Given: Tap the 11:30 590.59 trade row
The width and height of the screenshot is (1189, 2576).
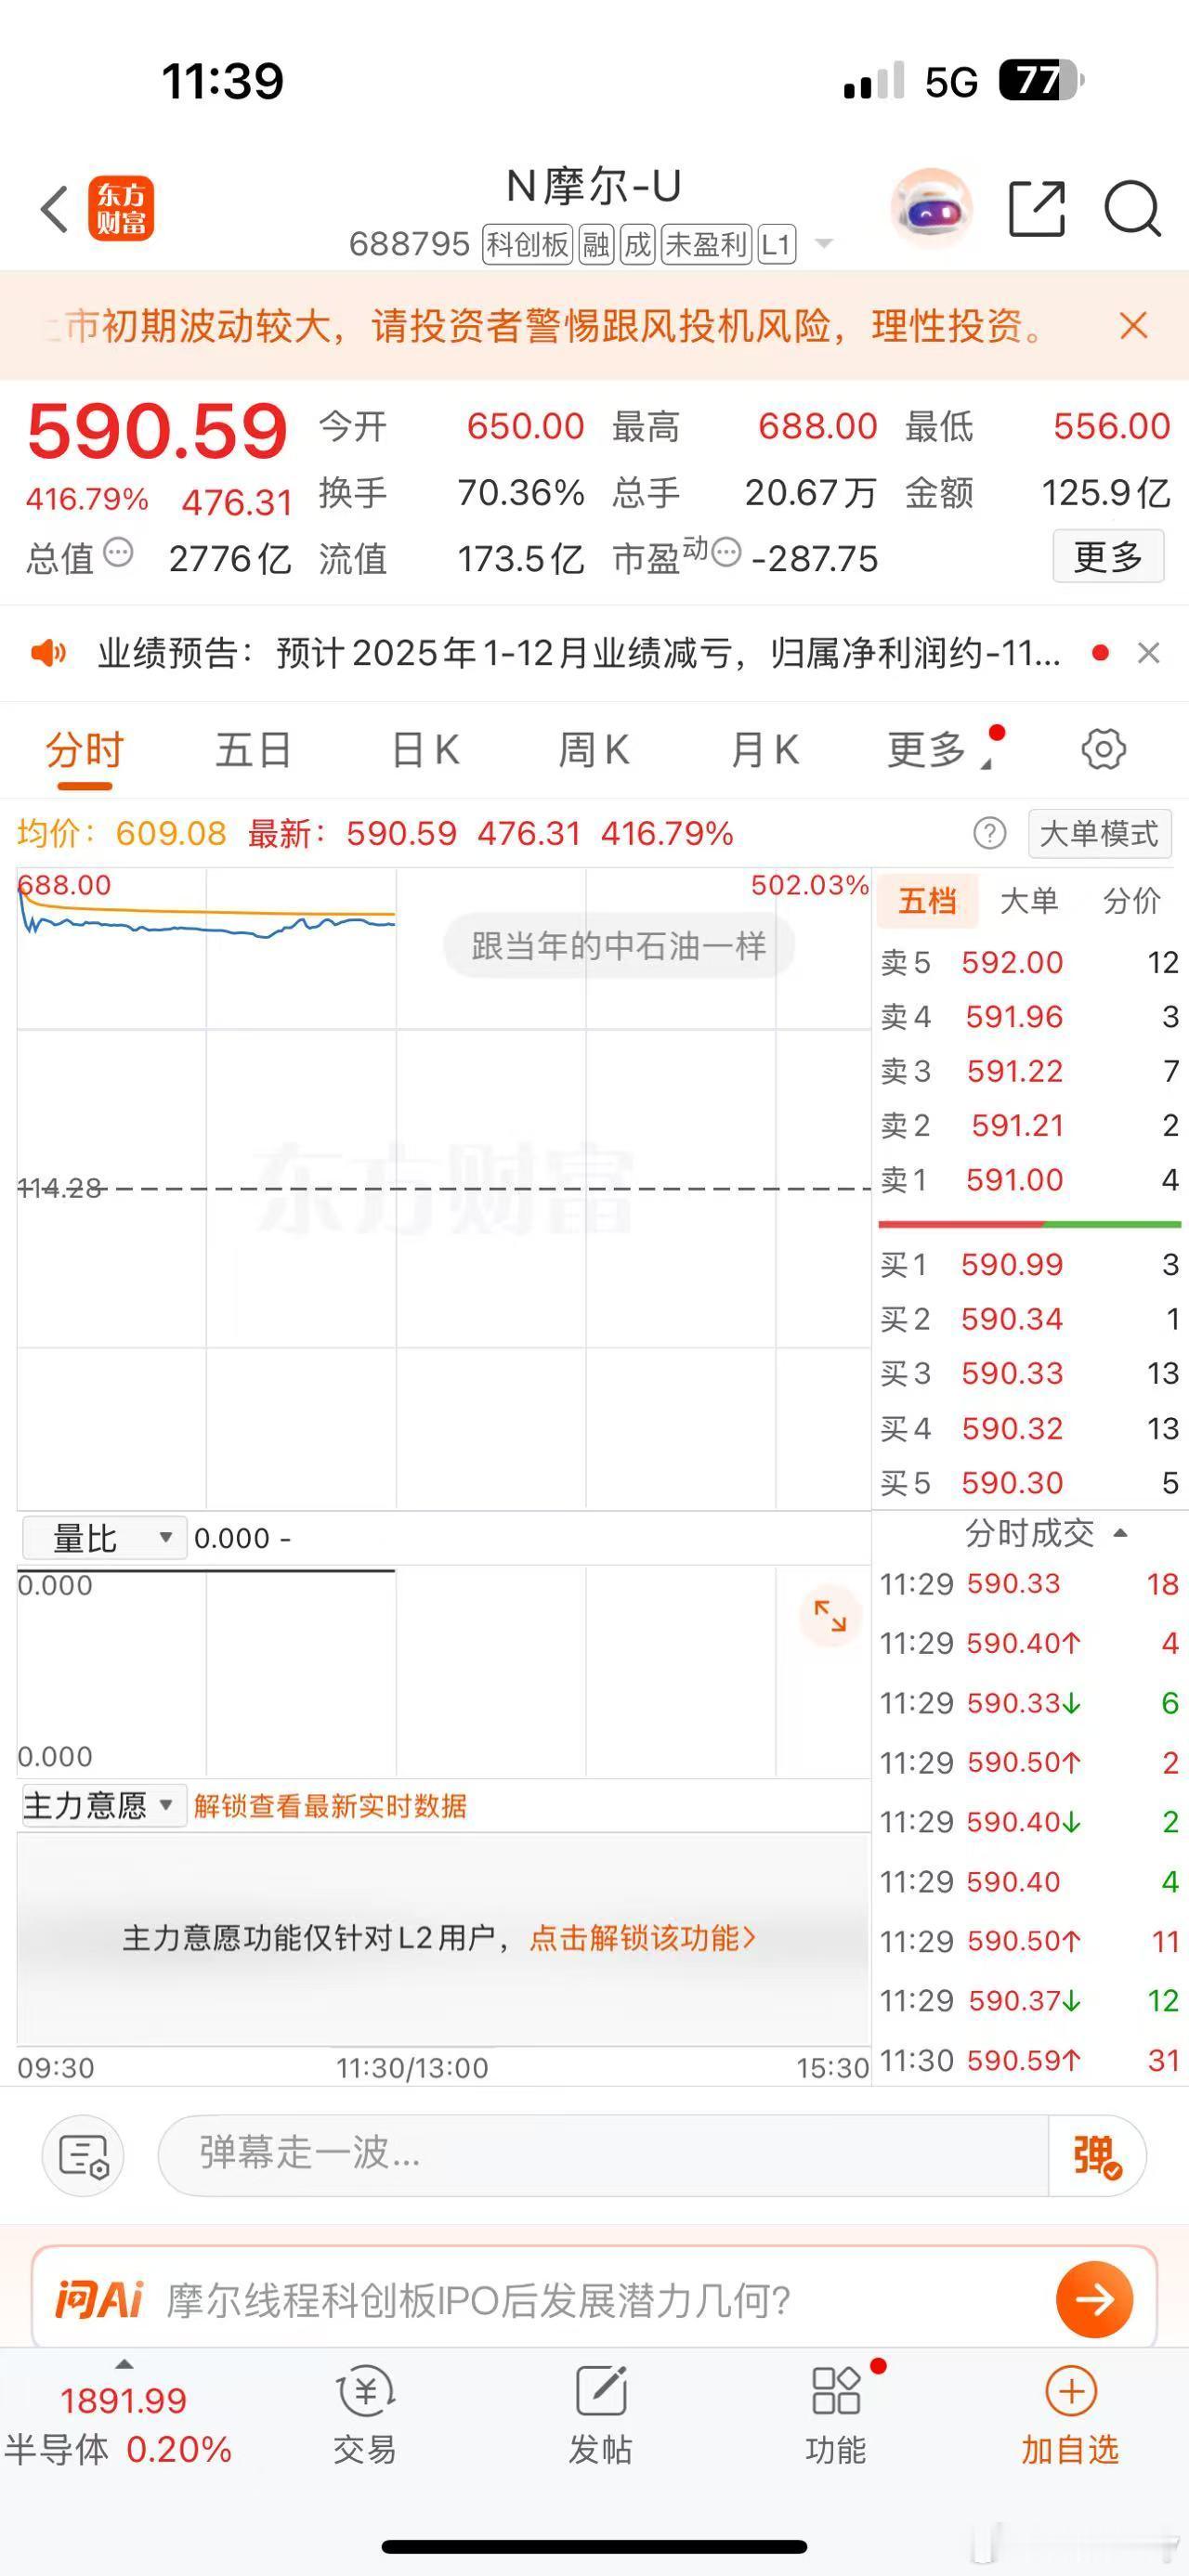Looking at the screenshot, I should (1030, 2060).
